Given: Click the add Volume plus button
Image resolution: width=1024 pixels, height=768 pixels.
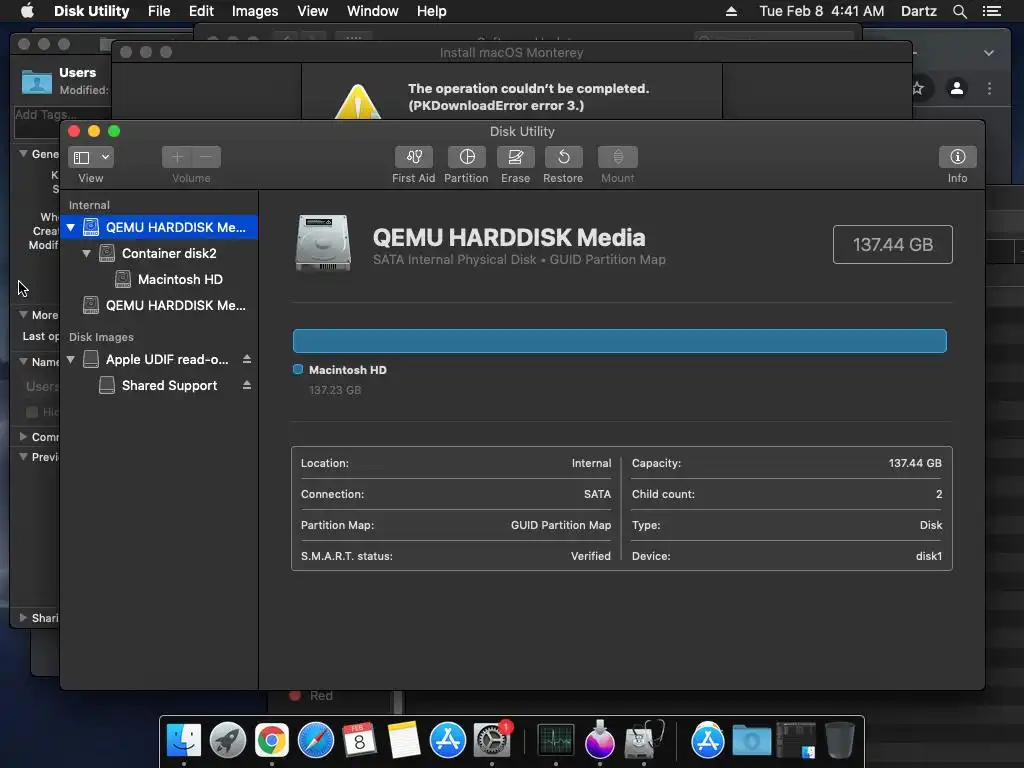Looking at the screenshot, I should coord(177,157).
